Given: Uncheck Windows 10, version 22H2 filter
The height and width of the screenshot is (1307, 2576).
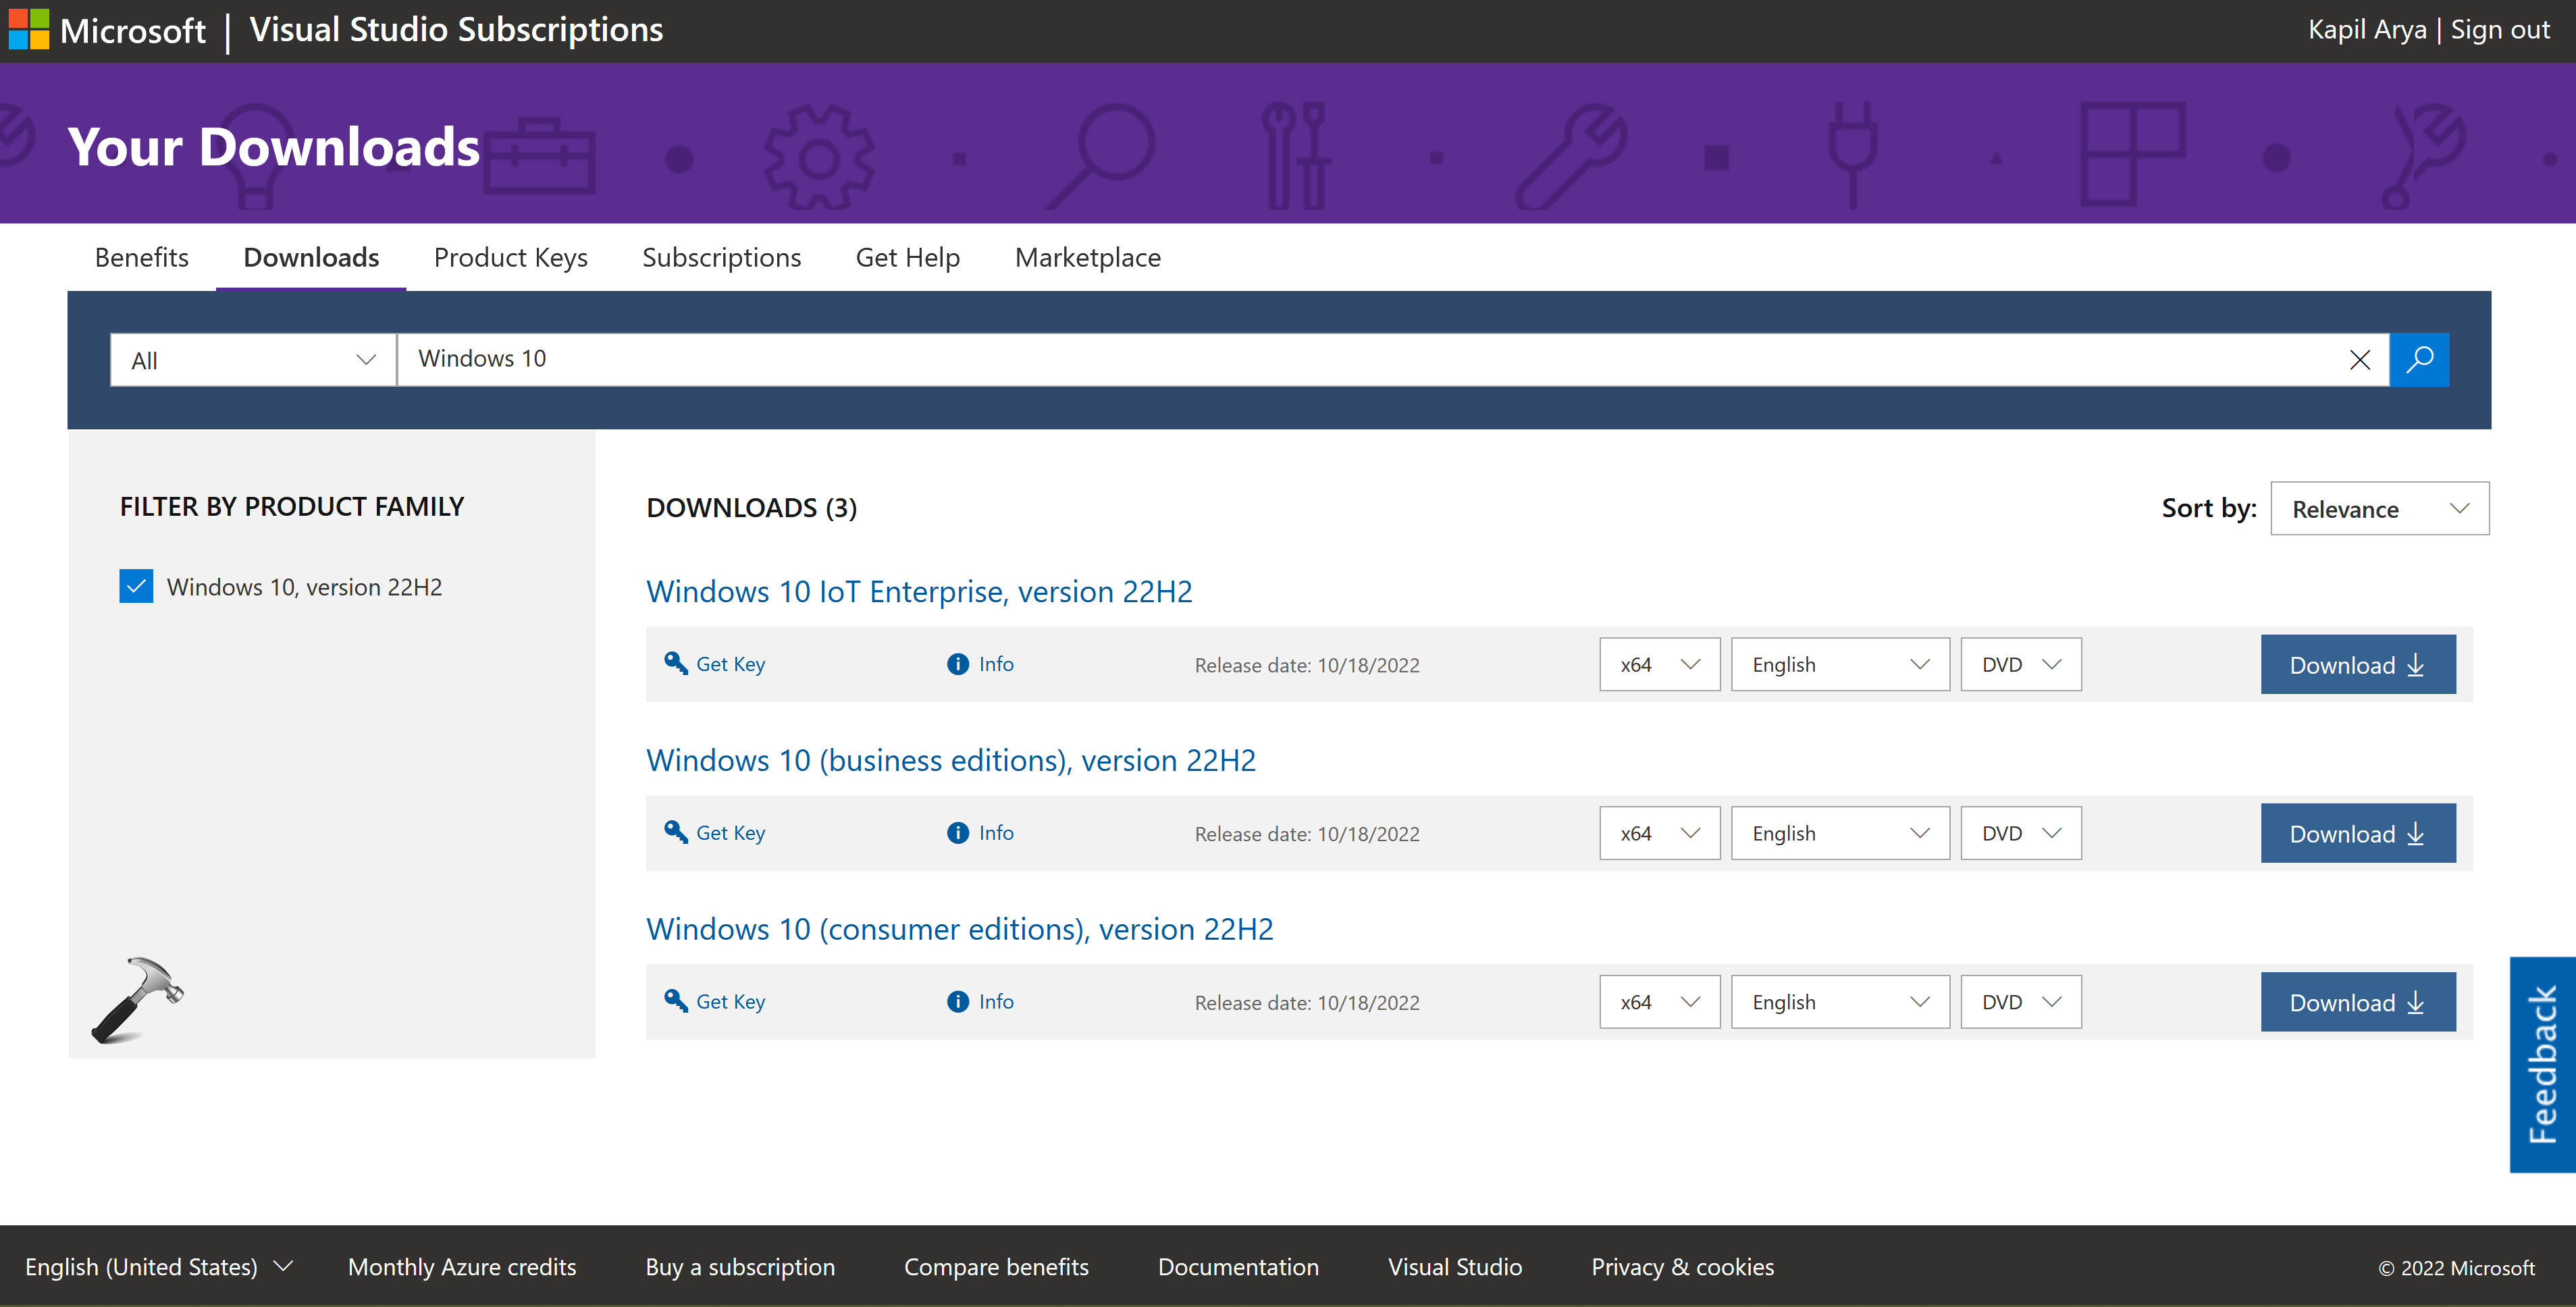Looking at the screenshot, I should [136, 586].
